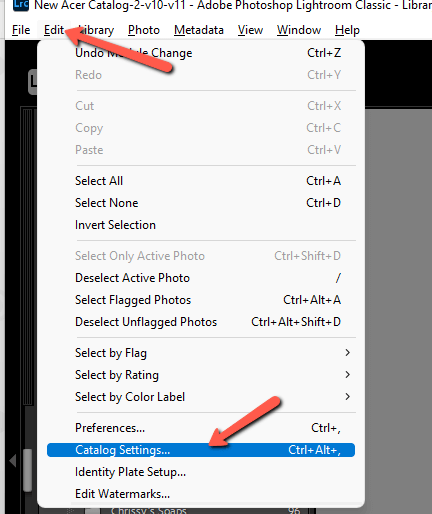
Task: Choose Select None menu entry
Action: coord(201,203)
